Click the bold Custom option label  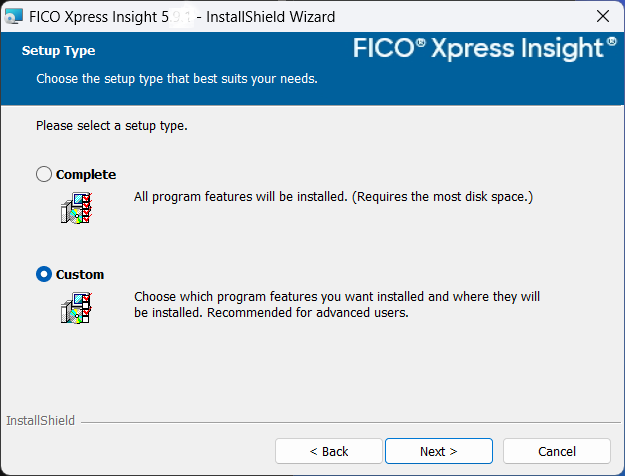pos(80,275)
